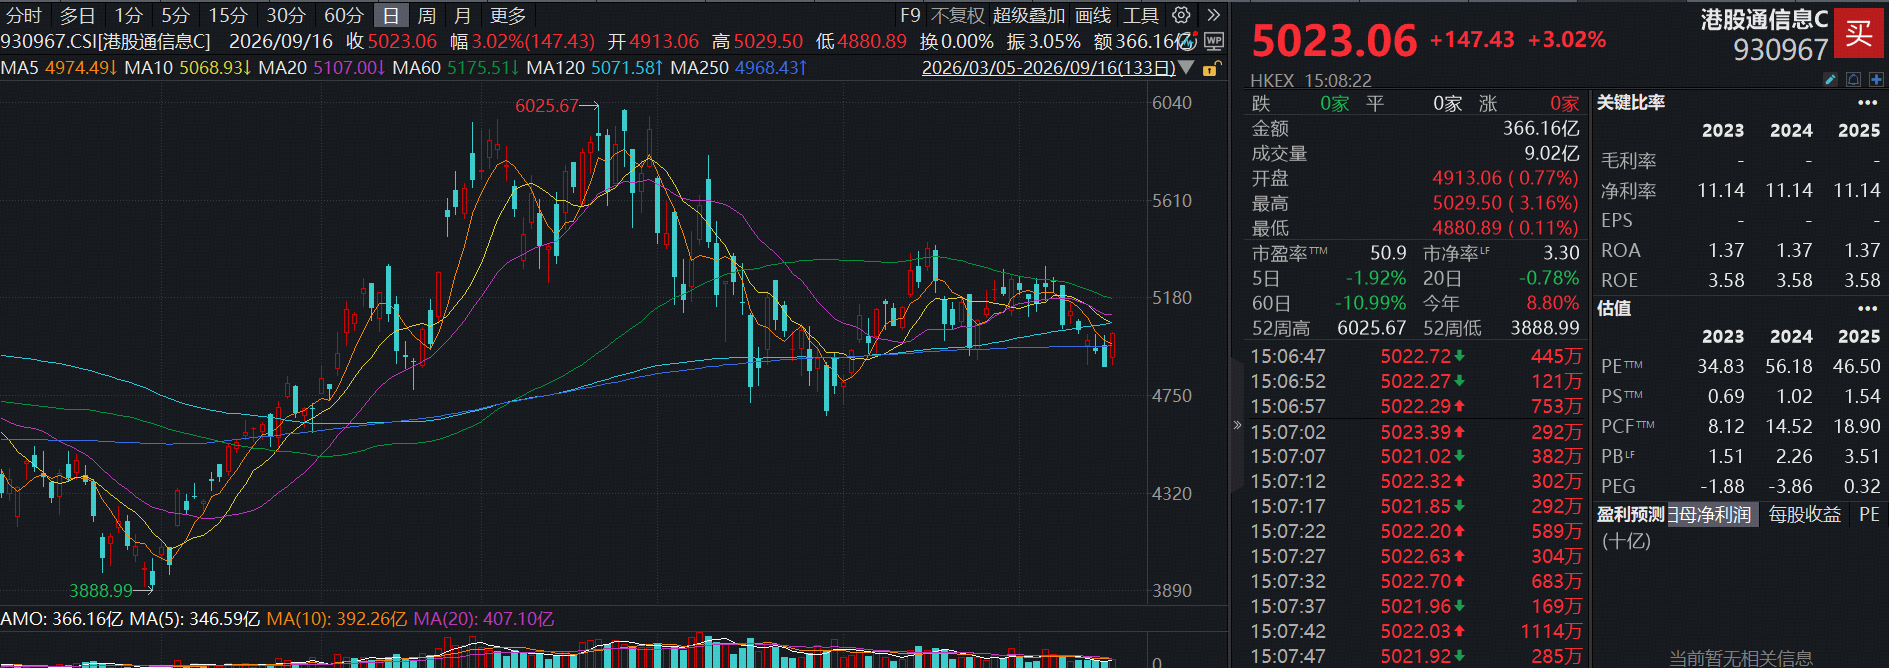Click the WP presentation icon
Screen dimensions: 1889x668
coord(1214,42)
